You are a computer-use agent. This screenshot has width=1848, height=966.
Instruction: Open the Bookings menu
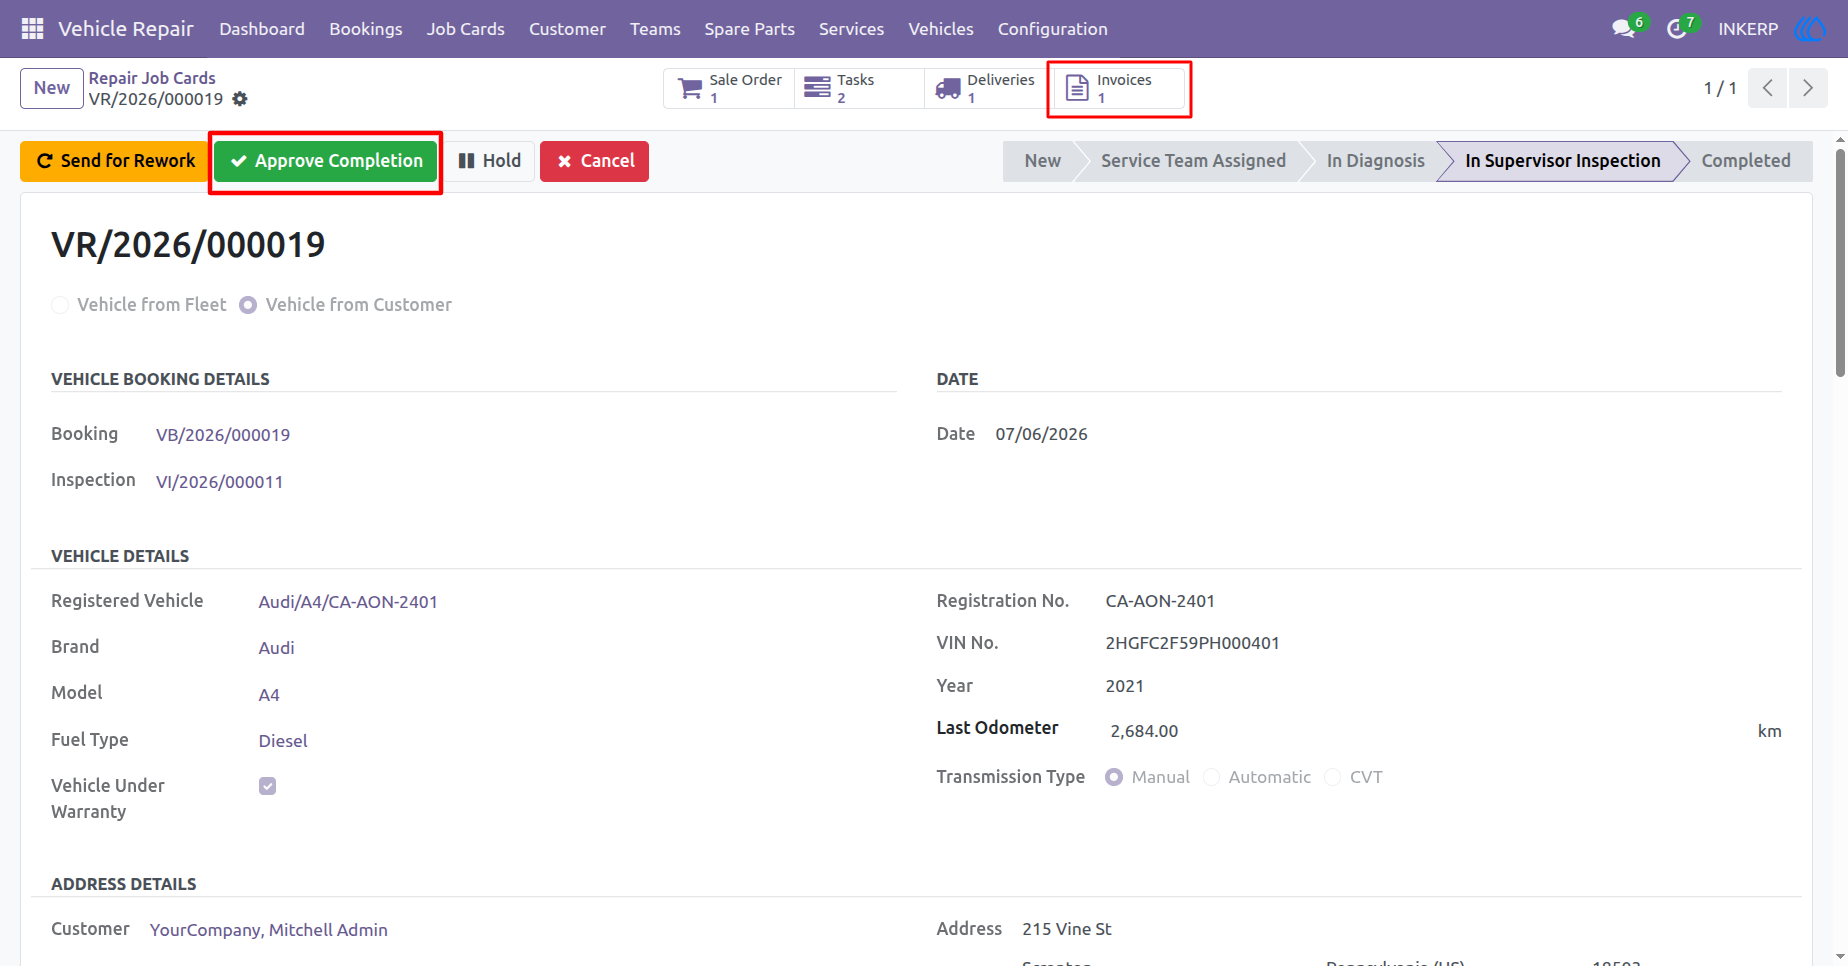366,29
